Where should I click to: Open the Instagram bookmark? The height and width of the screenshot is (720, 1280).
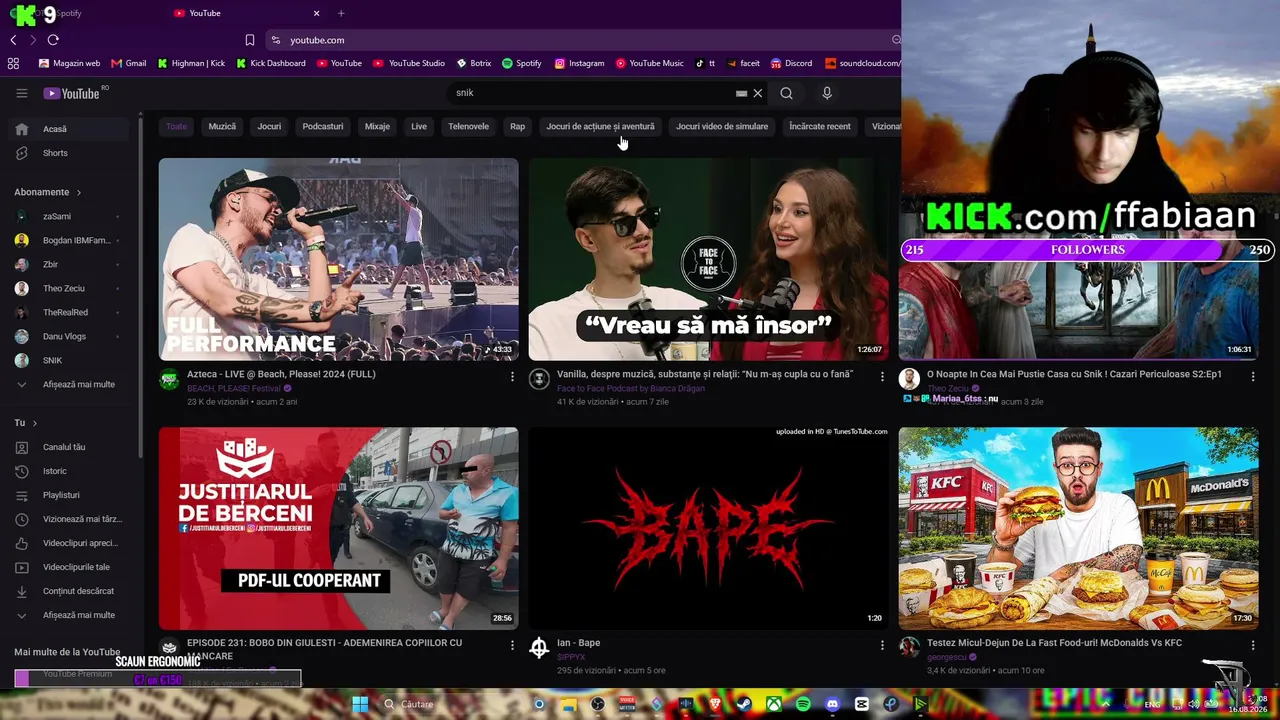tap(580, 63)
